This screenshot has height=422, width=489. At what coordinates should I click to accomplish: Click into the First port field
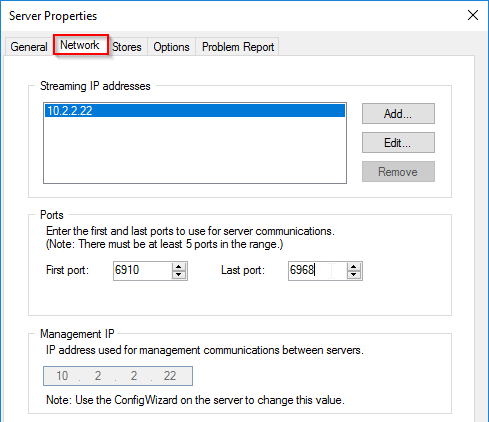tap(143, 270)
